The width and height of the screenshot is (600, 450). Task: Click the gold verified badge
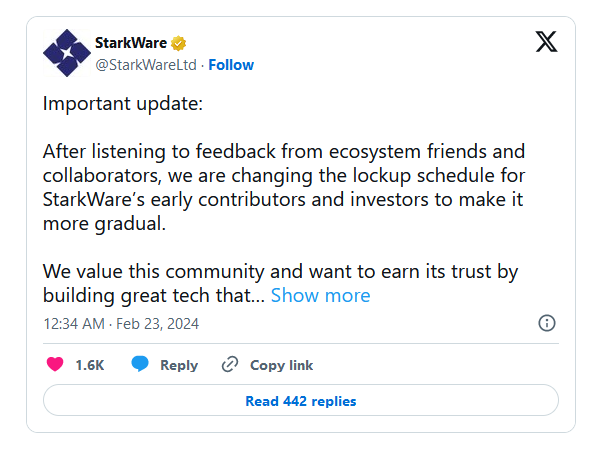[180, 43]
